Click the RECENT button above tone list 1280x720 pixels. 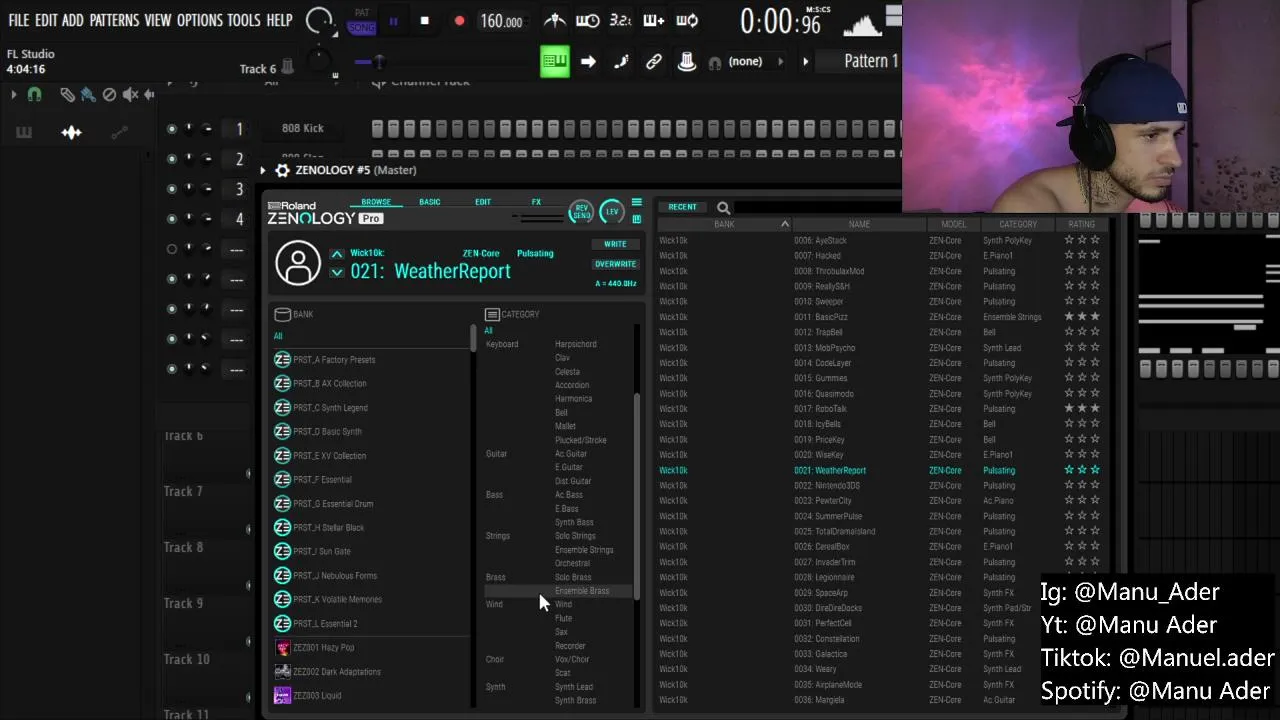tap(682, 207)
